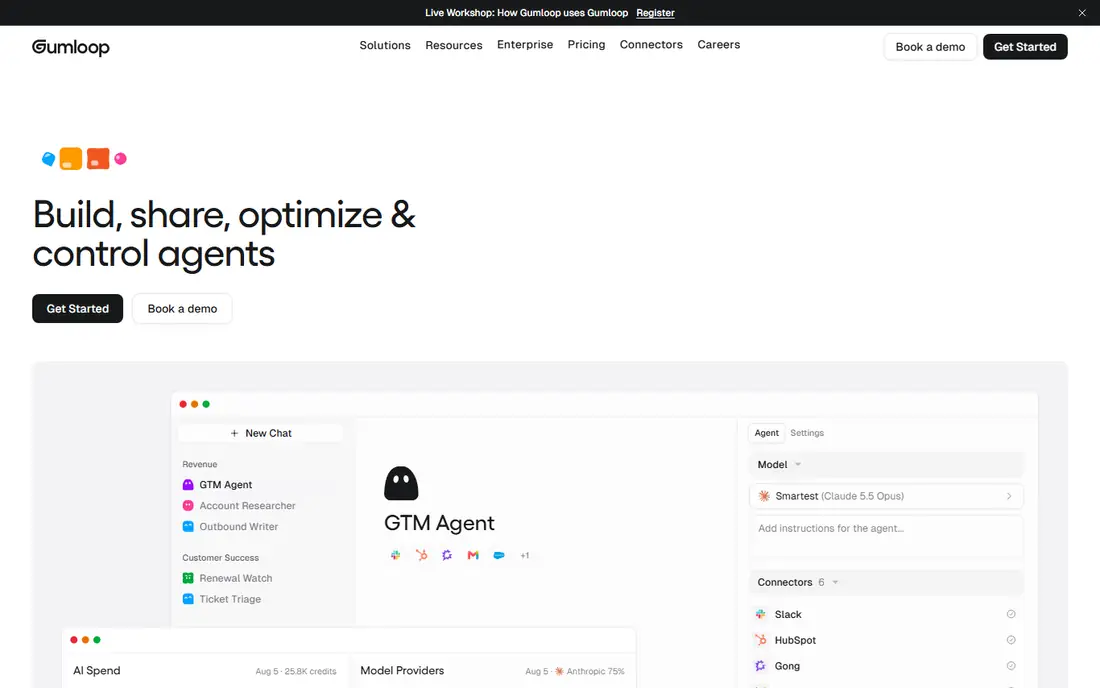The image size is (1100, 688).
Task: Click the hero Book a demo button
Action: (x=182, y=309)
